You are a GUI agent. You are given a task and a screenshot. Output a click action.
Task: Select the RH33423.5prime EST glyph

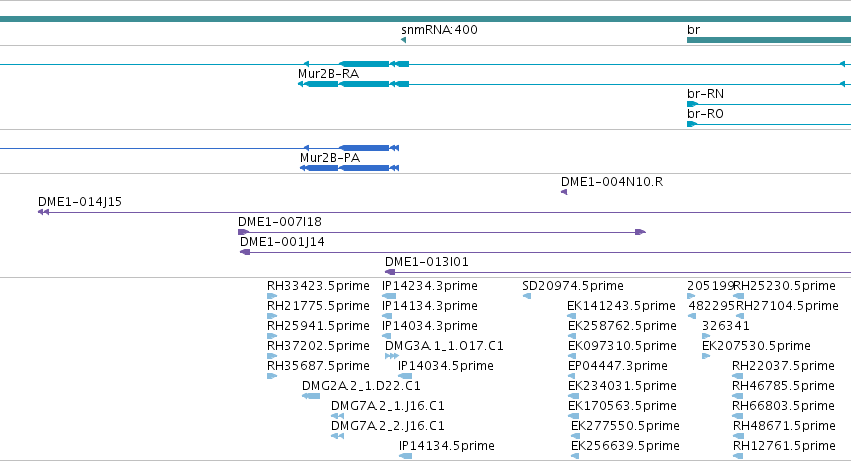(272, 296)
